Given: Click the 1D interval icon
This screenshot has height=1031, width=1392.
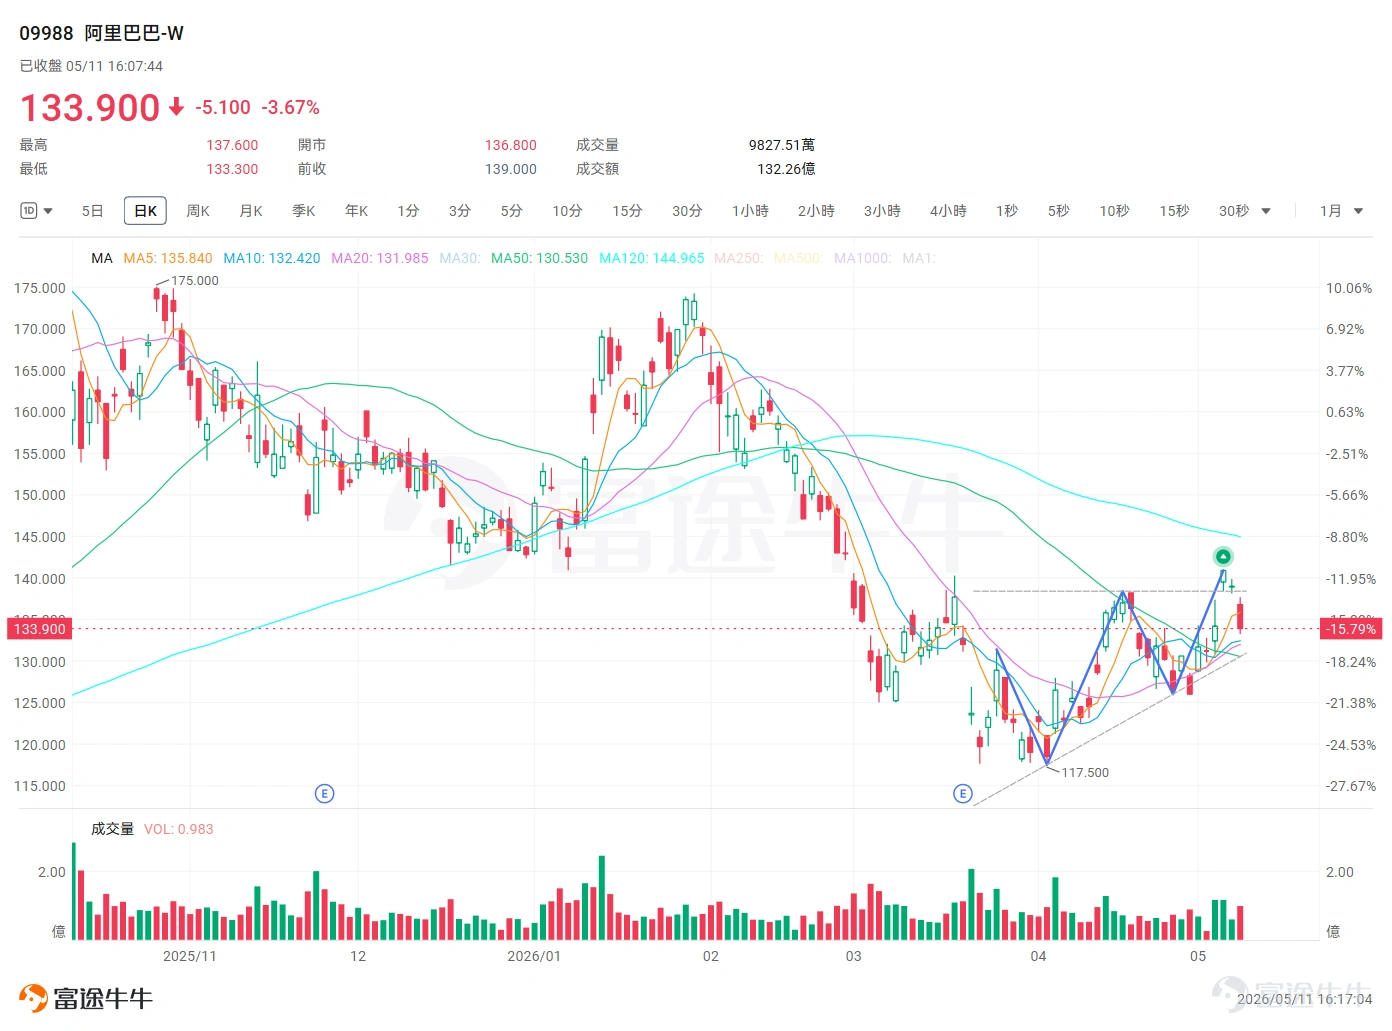Looking at the screenshot, I should pos(28,211).
